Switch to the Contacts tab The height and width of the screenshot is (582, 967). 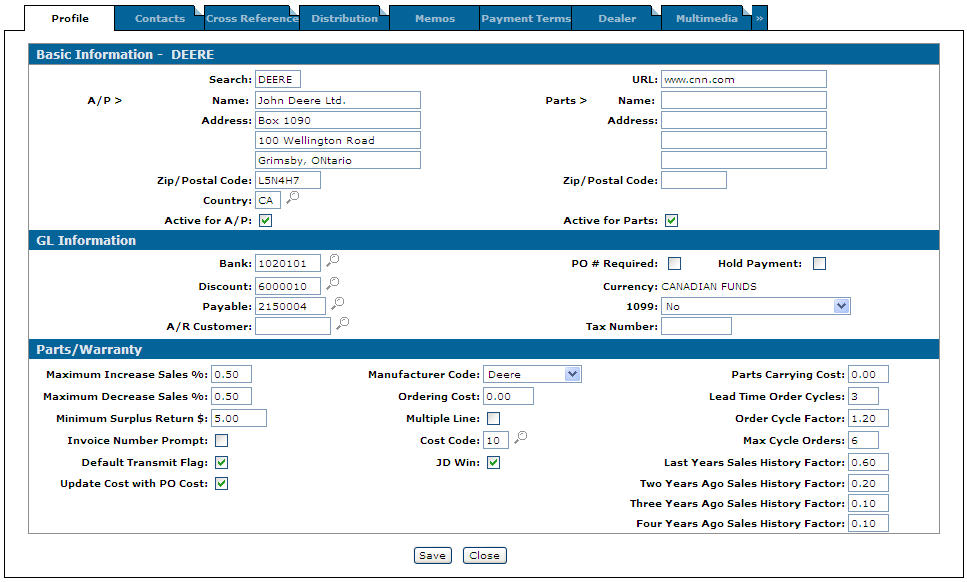pyautogui.click(x=160, y=18)
